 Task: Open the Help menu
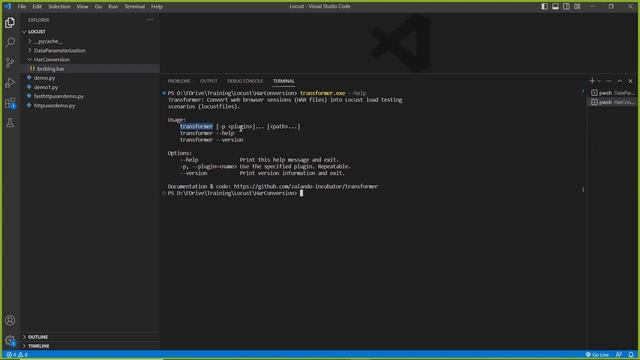pyautogui.click(x=157, y=7)
